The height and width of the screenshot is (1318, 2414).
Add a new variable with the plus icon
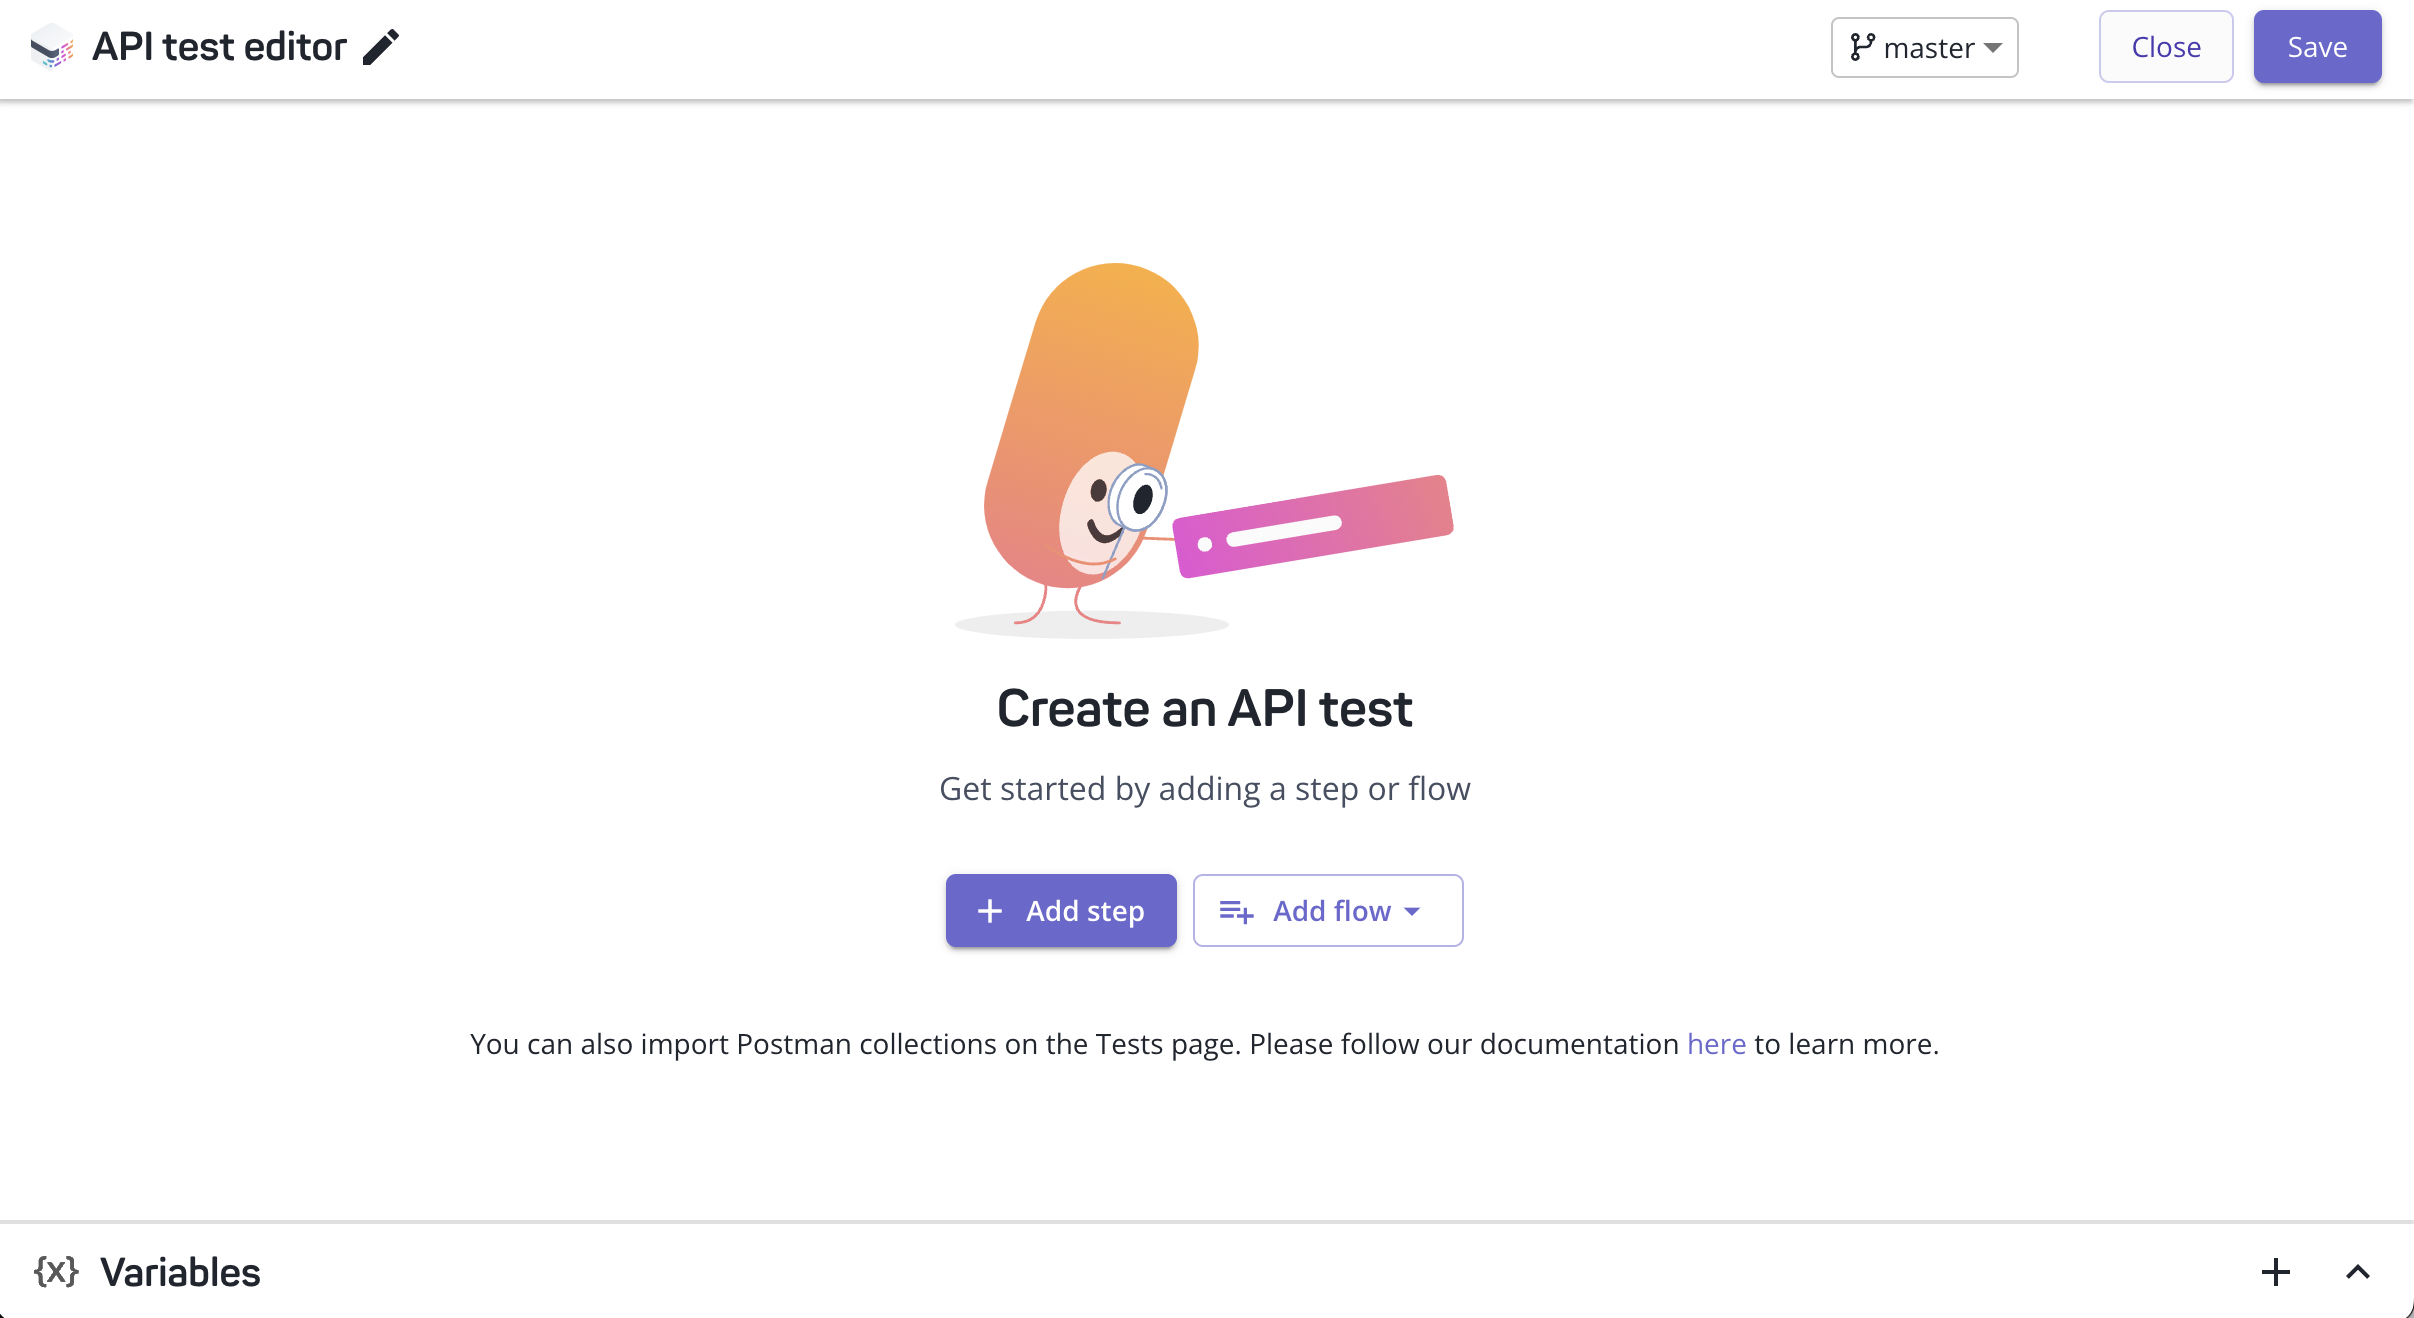(2276, 1272)
